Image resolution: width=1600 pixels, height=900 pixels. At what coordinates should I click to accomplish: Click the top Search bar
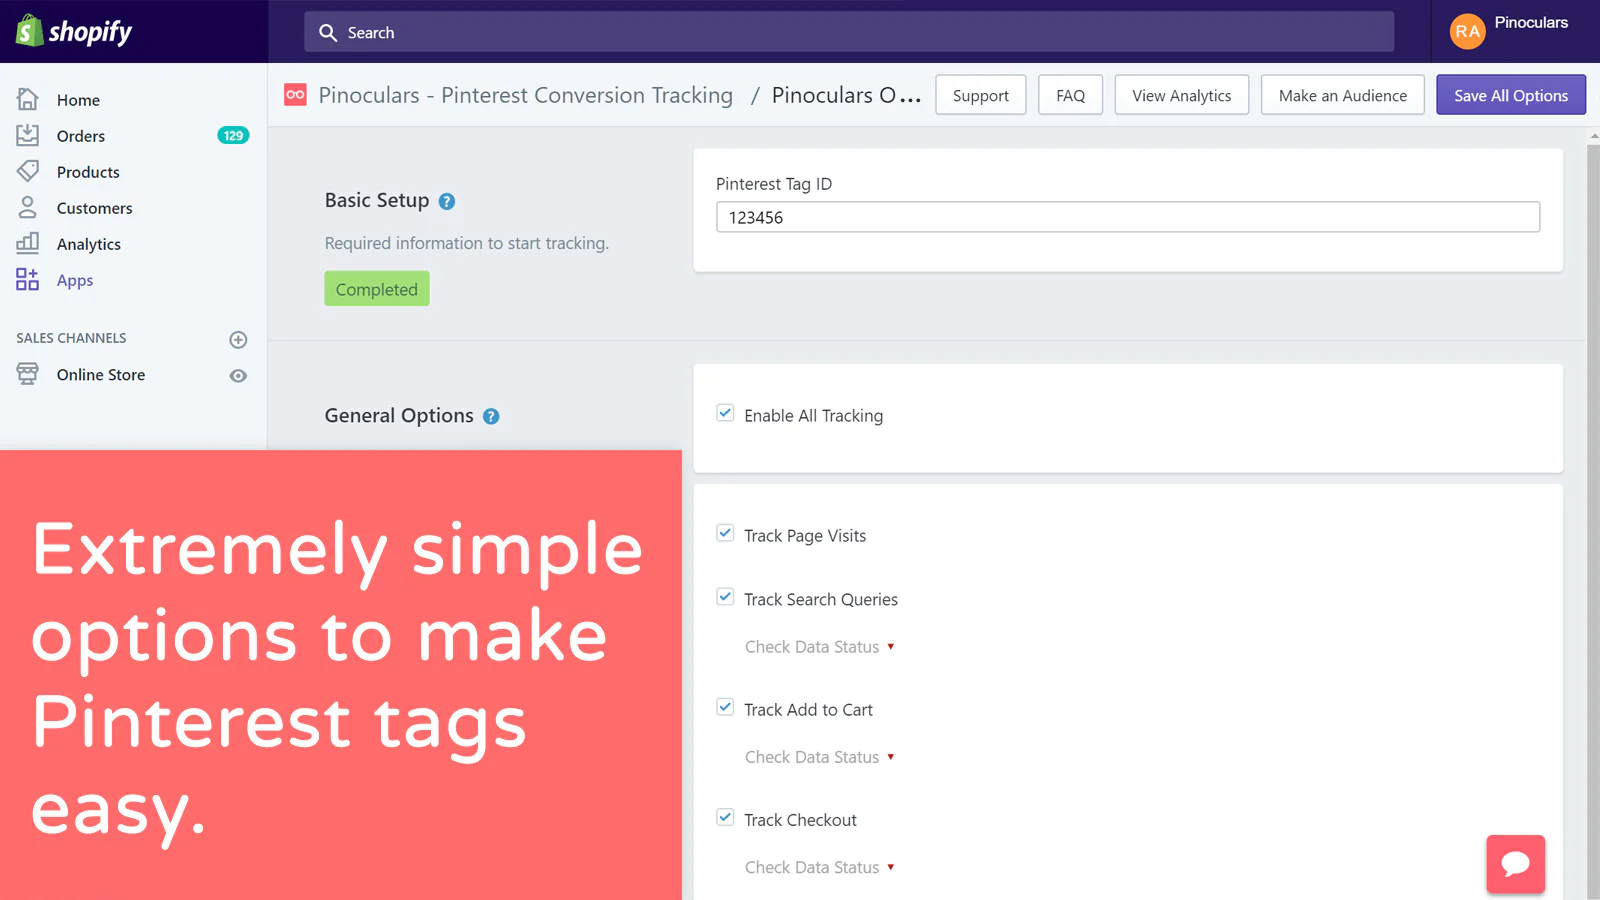click(849, 32)
